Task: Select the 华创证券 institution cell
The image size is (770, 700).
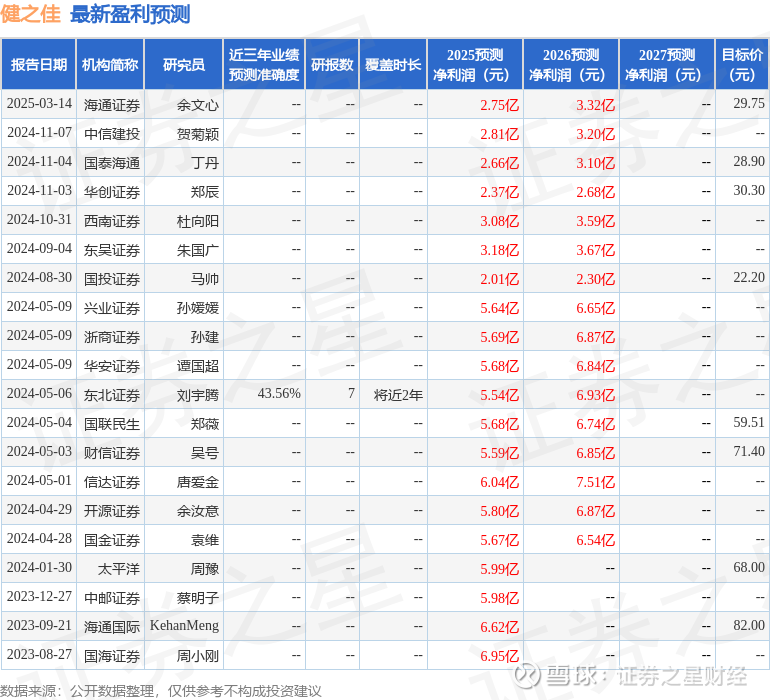Action: tap(112, 192)
